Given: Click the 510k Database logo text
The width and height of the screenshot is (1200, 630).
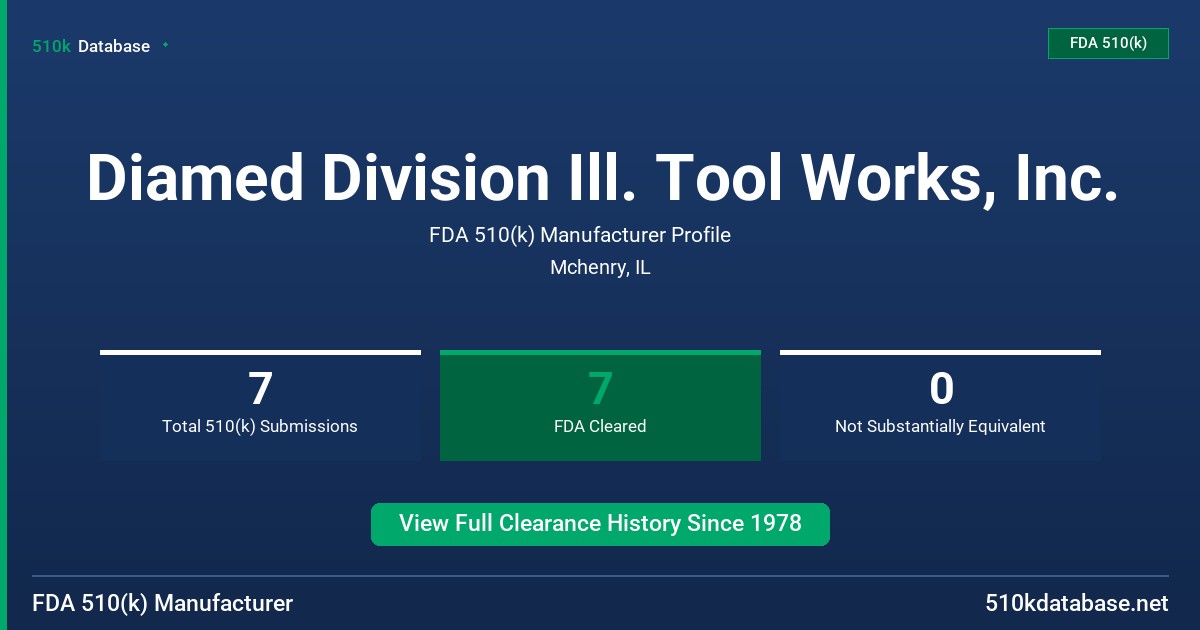Looking at the screenshot, I should click(91, 46).
